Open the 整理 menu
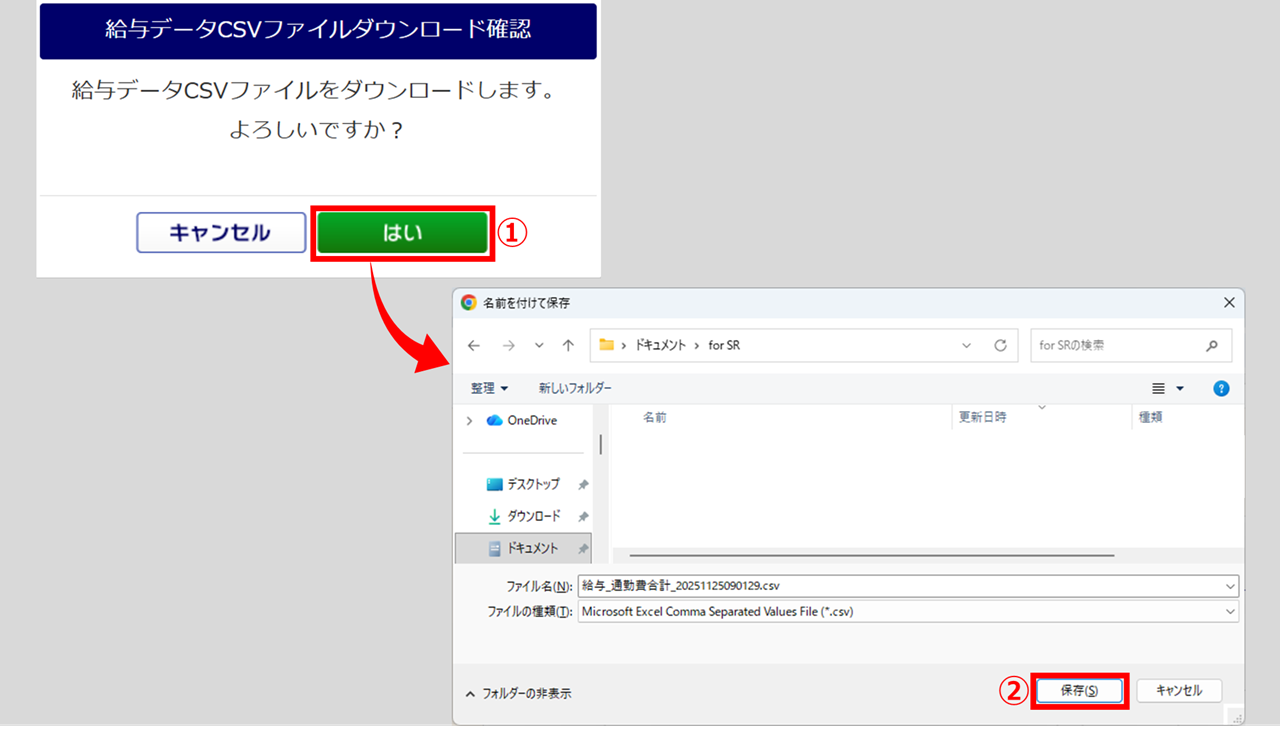Image resolution: width=1280 pixels, height=729 pixels. coord(489,388)
